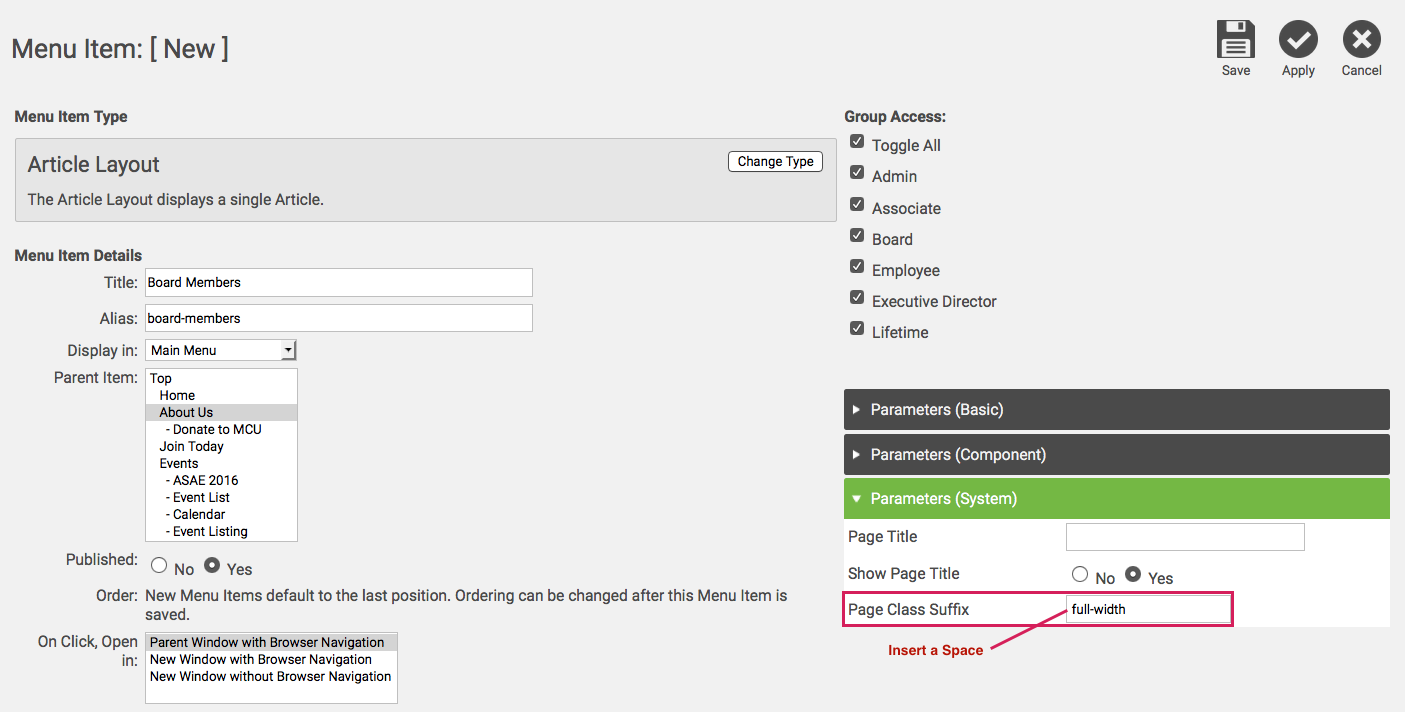The height and width of the screenshot is (712, 1405).
Task: Select Show Page Title No option
Action: pos(1079,575)
